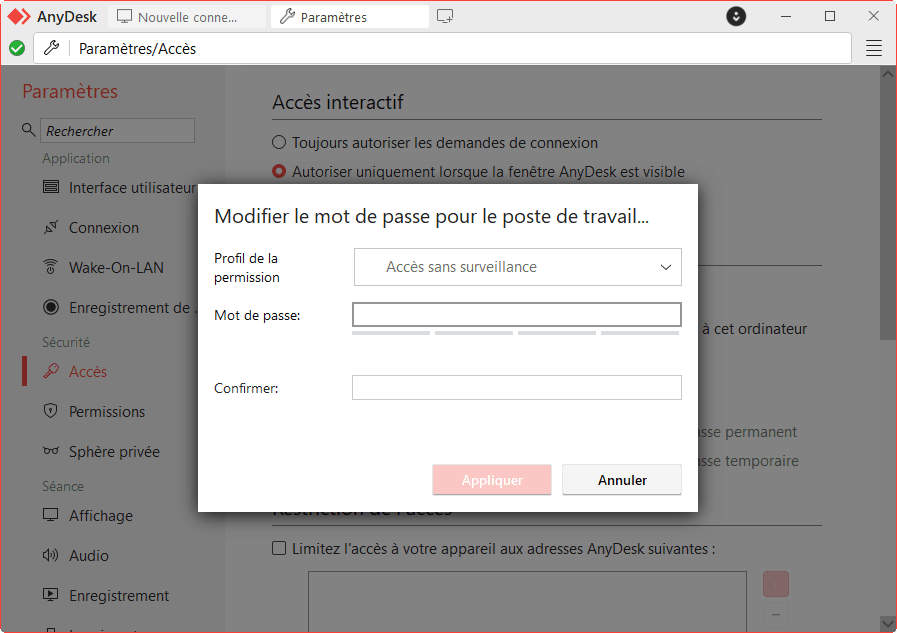The image size is (897, 633).
Task: Open the Profil de la permission dropdown
Action: (x=517, y=267)
